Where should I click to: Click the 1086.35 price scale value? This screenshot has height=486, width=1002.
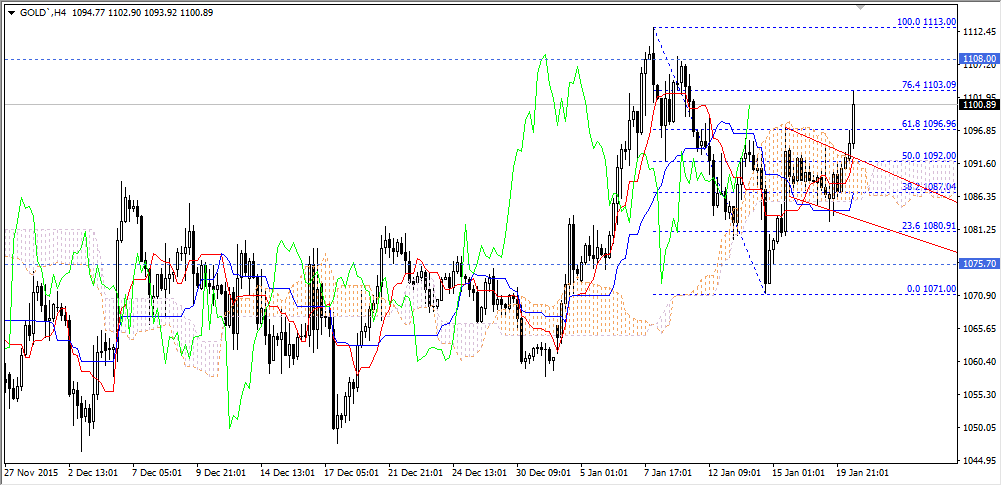(980, 197)
